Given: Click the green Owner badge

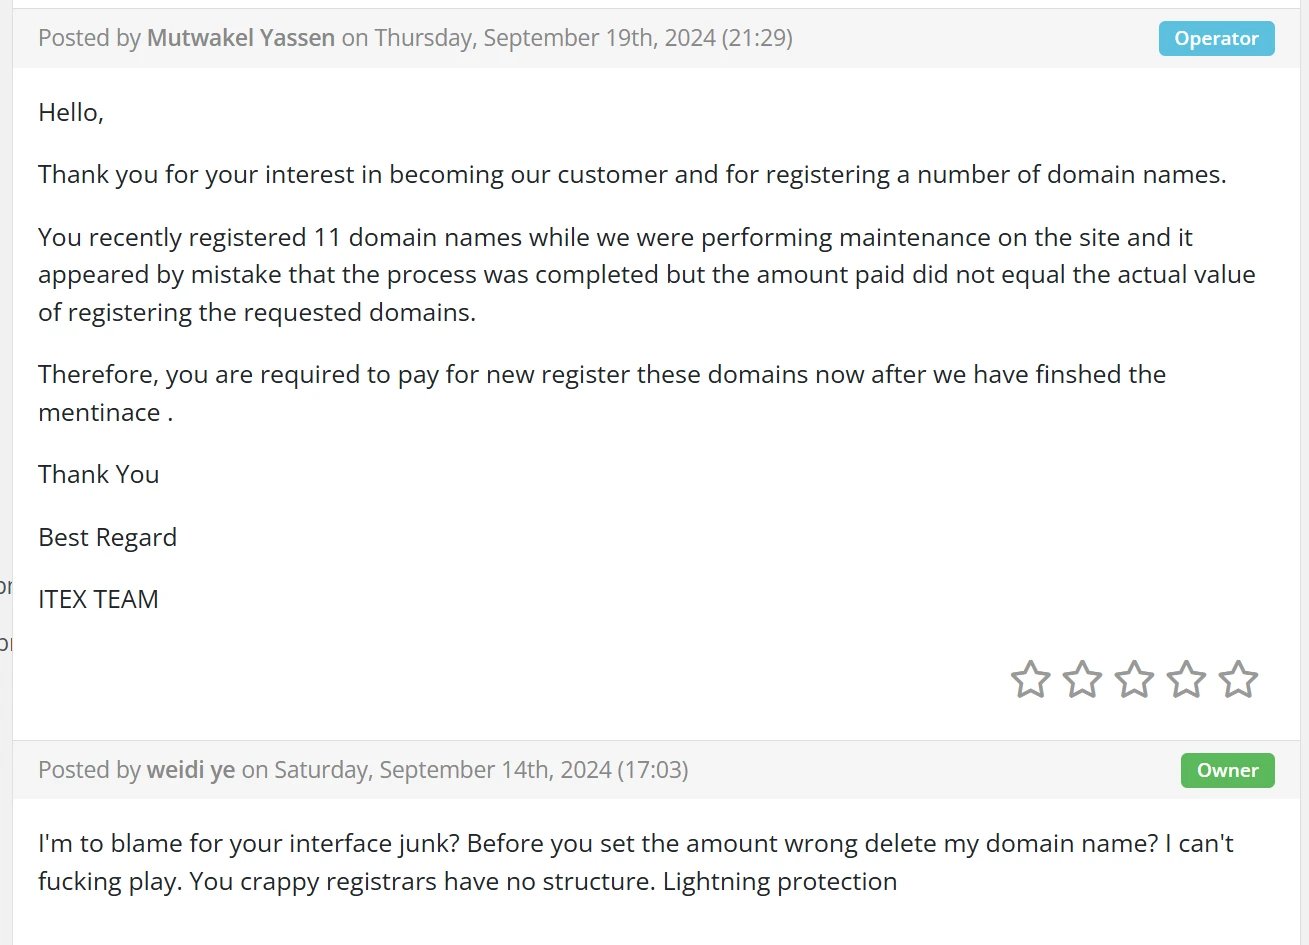Looking at the screenshot, I should (1227, 771).
